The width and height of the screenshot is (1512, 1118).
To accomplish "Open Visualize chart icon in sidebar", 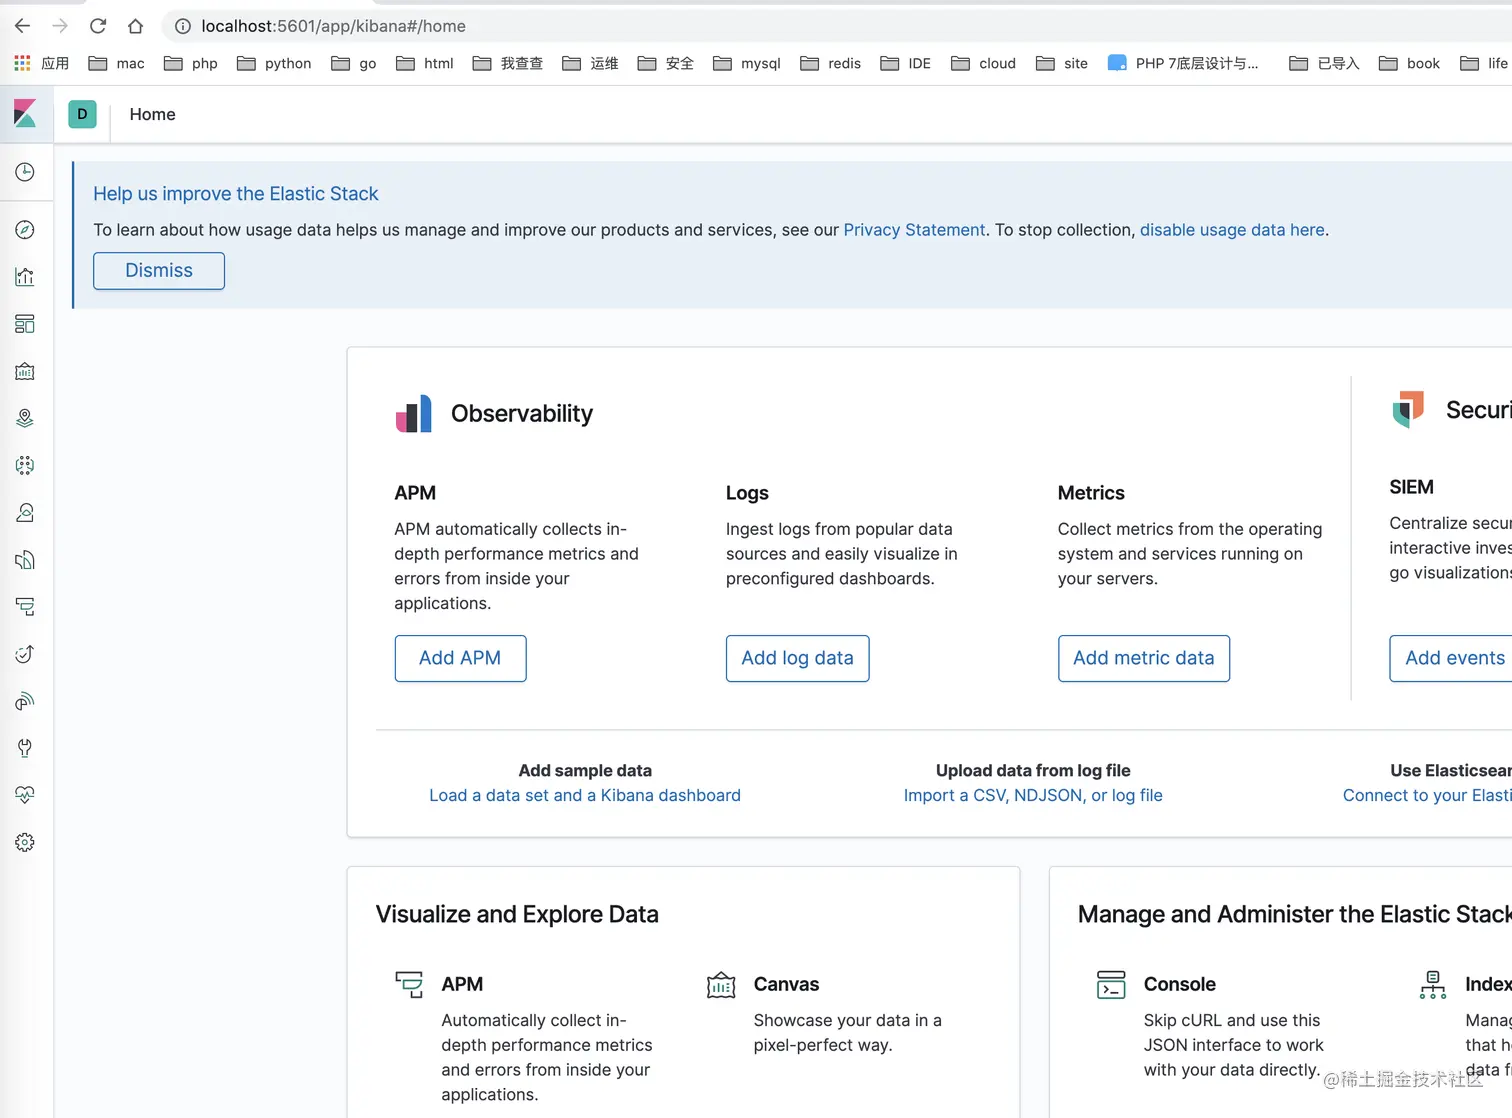I will 25,277.
